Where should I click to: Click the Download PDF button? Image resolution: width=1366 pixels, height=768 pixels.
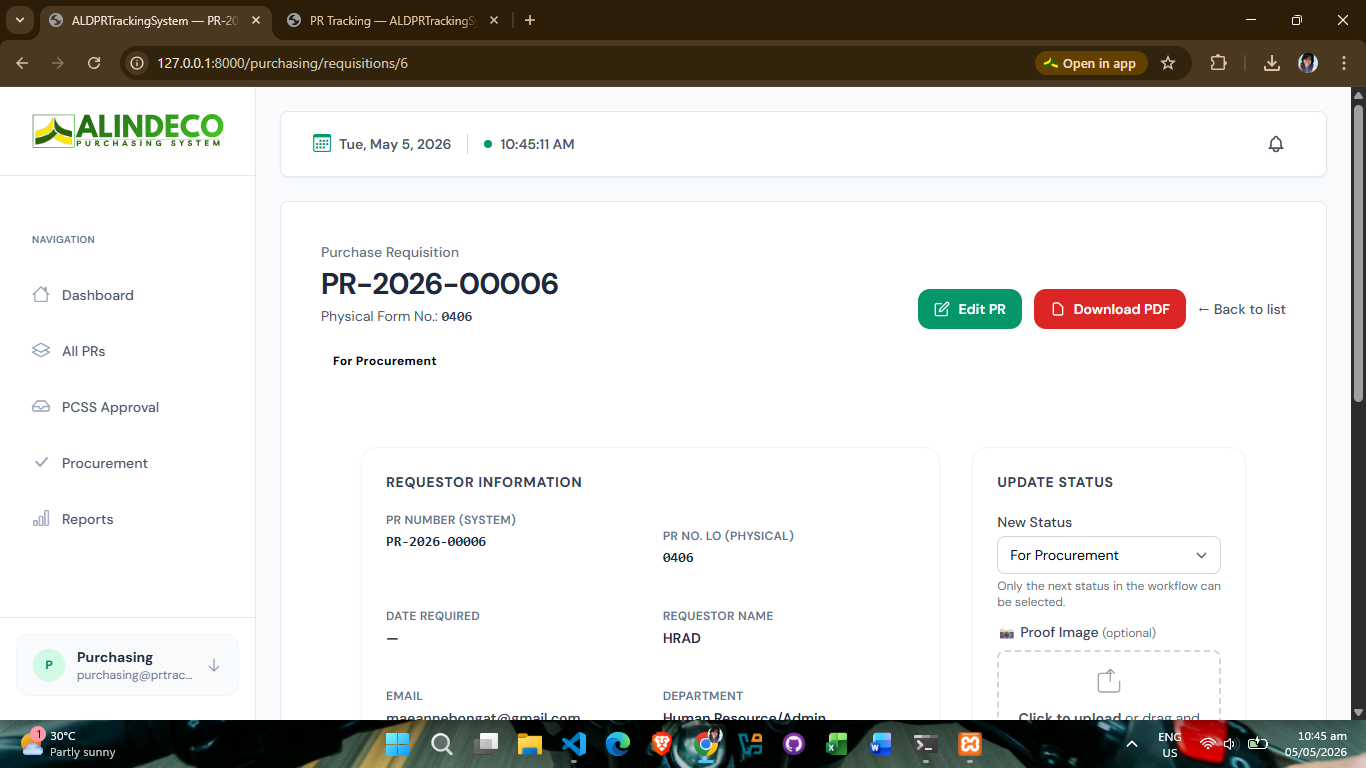coord(1109,309)
